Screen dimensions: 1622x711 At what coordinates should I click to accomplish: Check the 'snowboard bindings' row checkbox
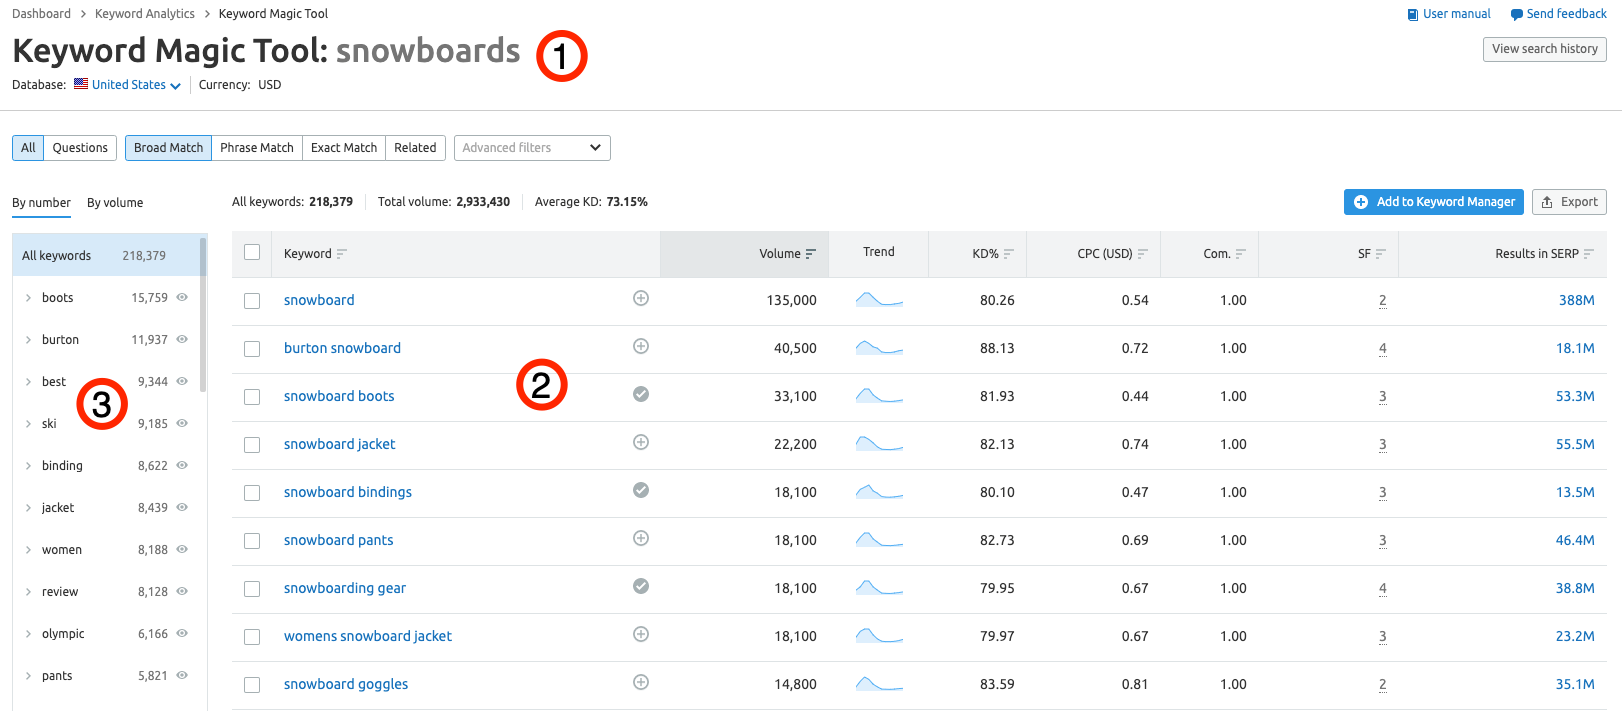(252, 493)
